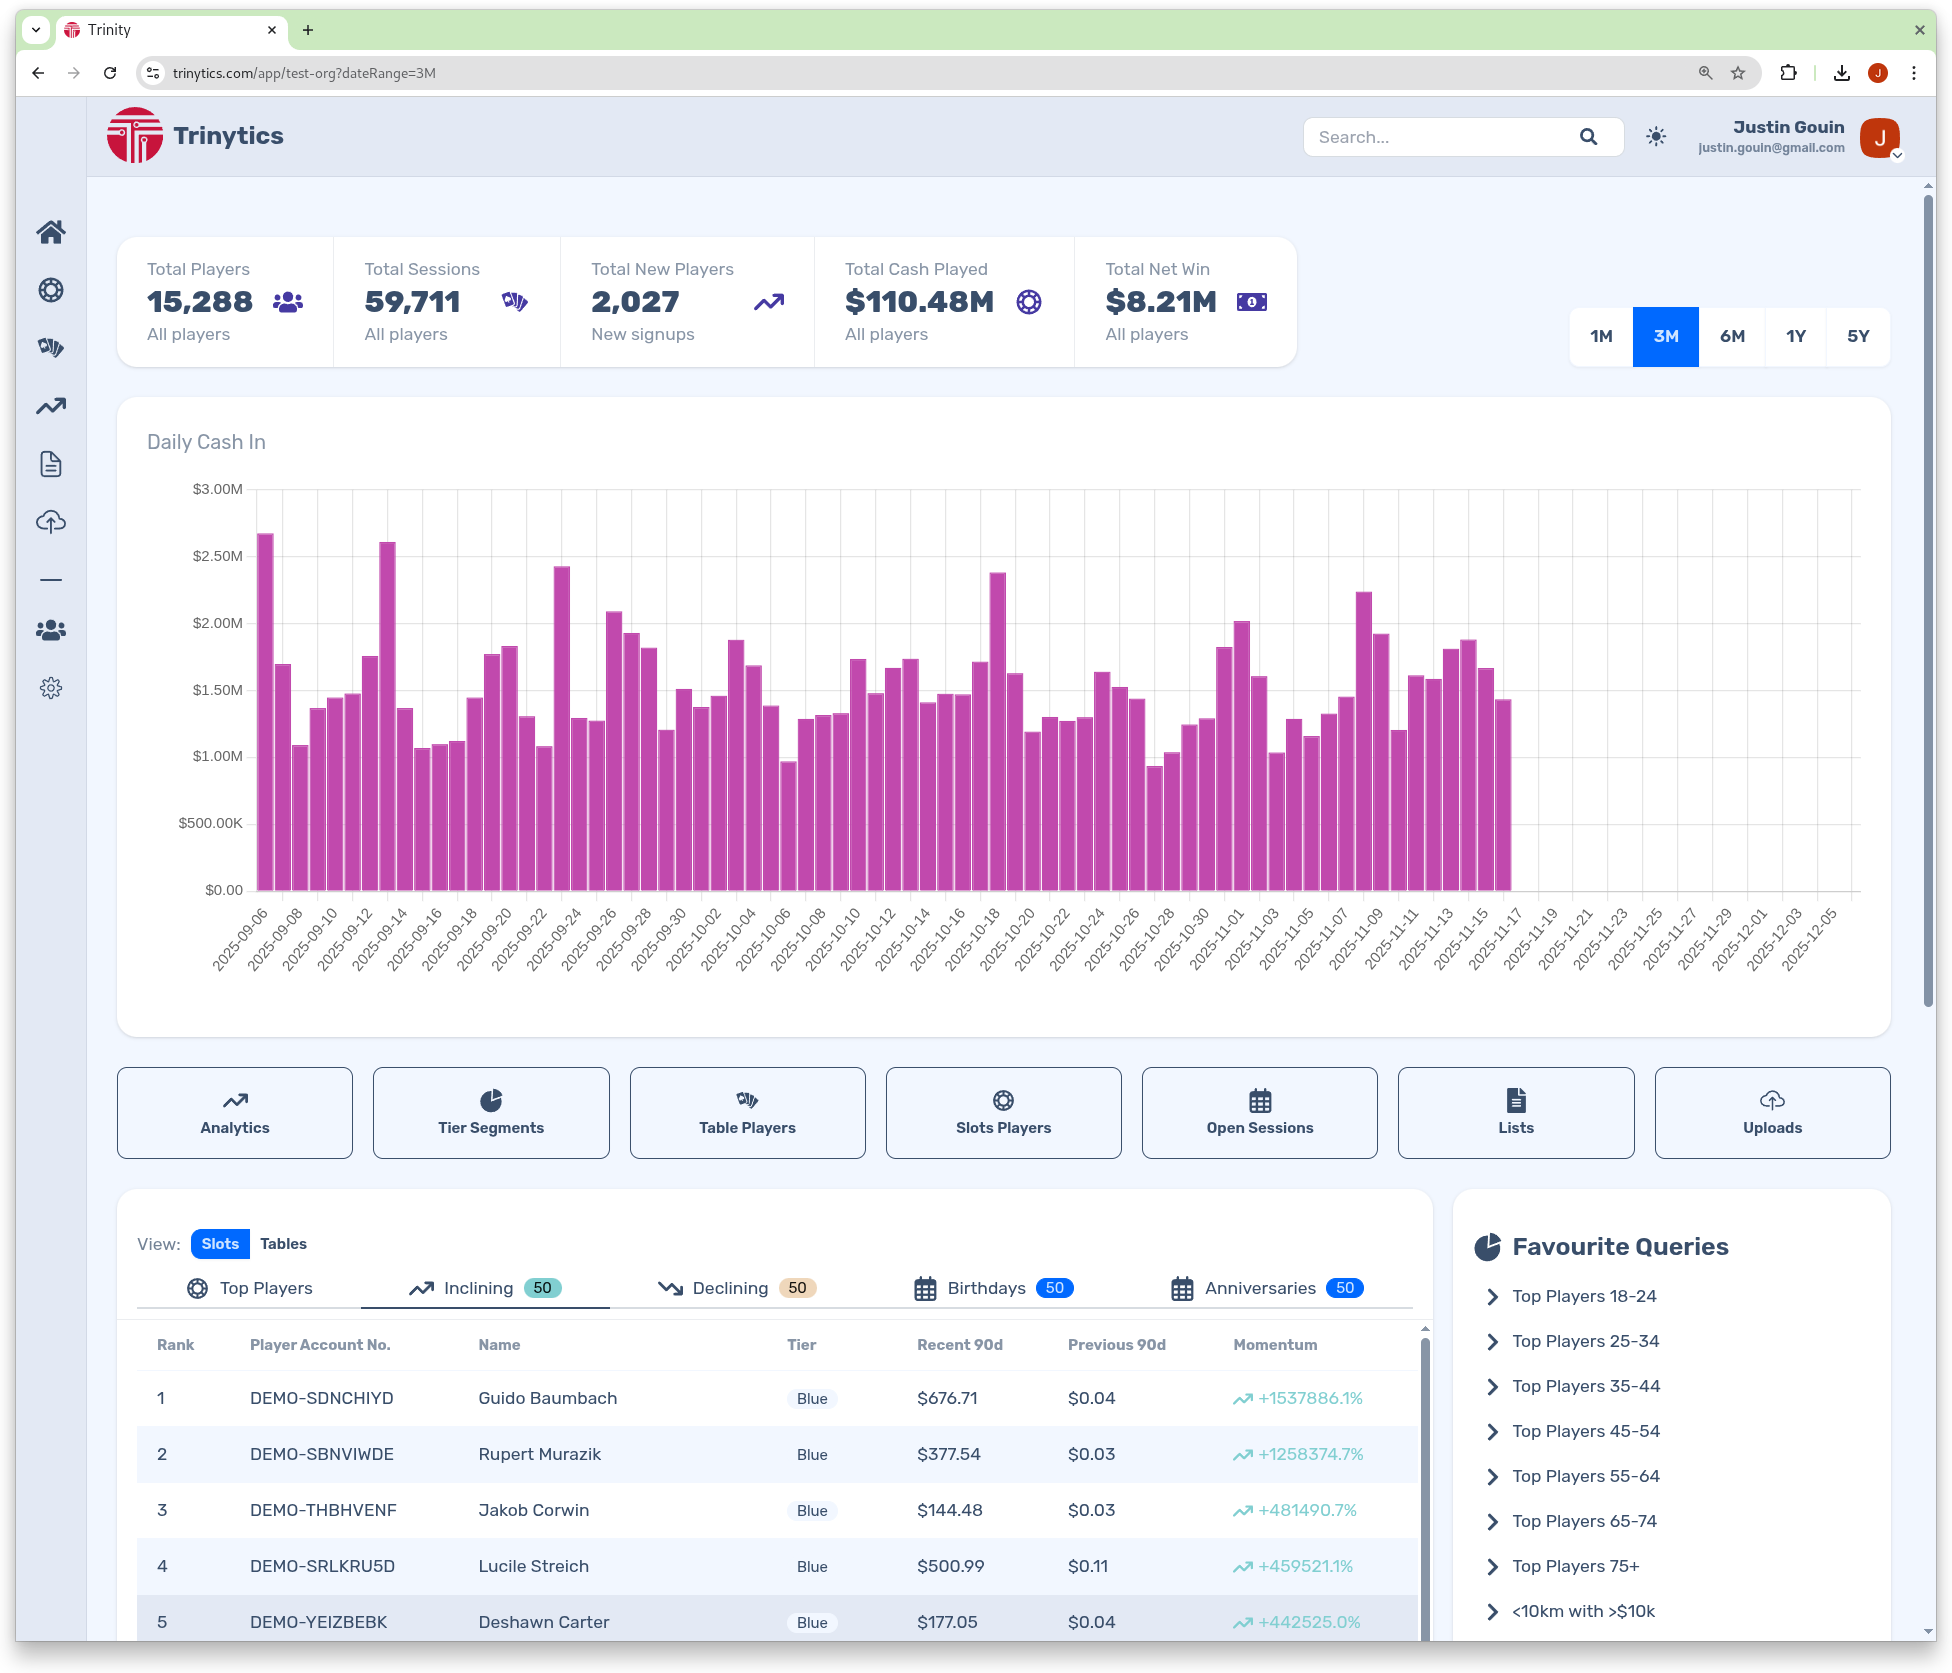Image resolution: width=1952 pixels, height=1673 pixels.
Task: Expand the Top Players 18-24 query
Action: click(x=1583, y=1296)
